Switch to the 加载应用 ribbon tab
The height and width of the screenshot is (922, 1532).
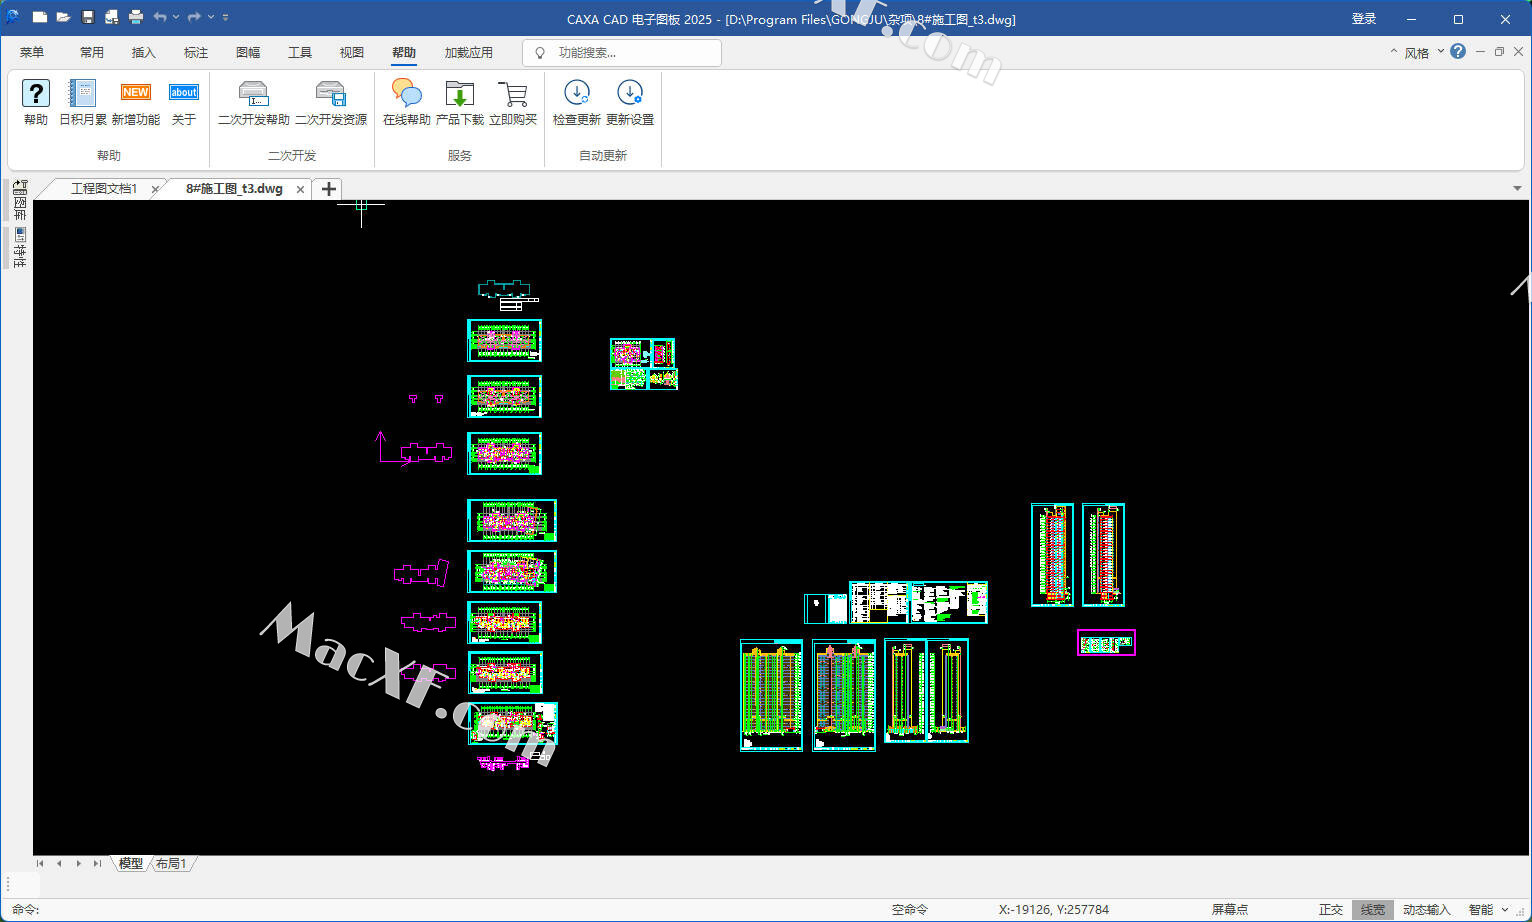point(469,52)
